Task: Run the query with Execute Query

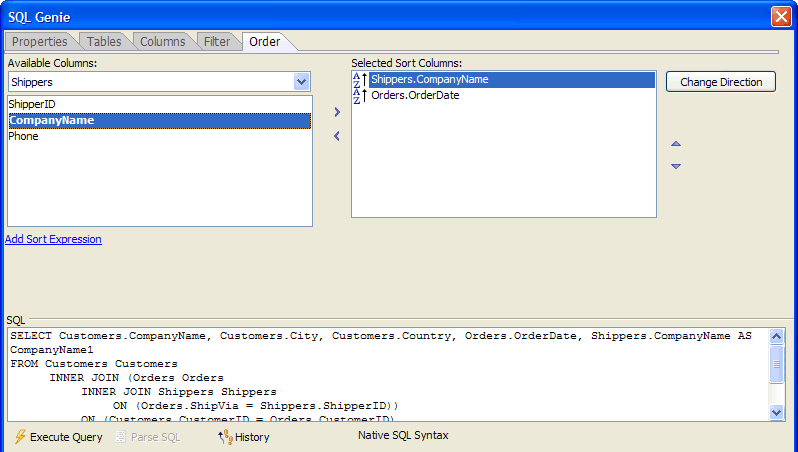Action: [x=59, y=437]
